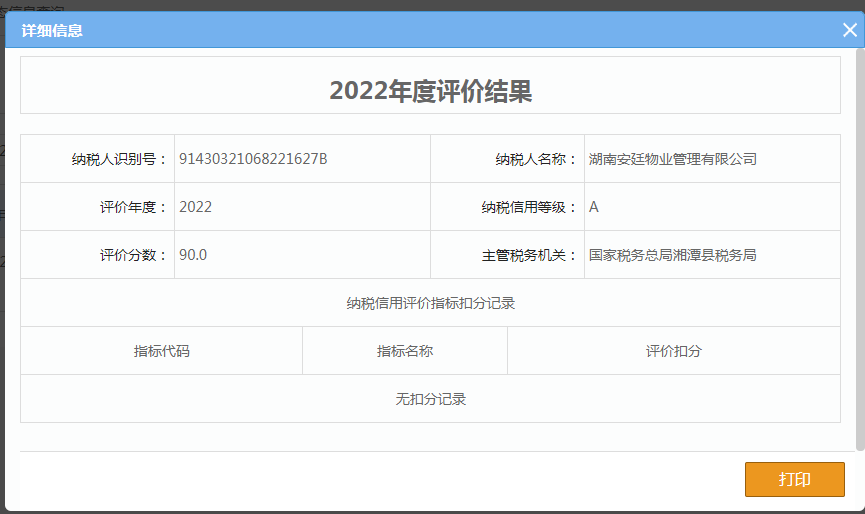Image resolution: width=865 pixels, height=514 pixels.
Task: Click the 详细信息 title bar text
Action: click(52, 31)
